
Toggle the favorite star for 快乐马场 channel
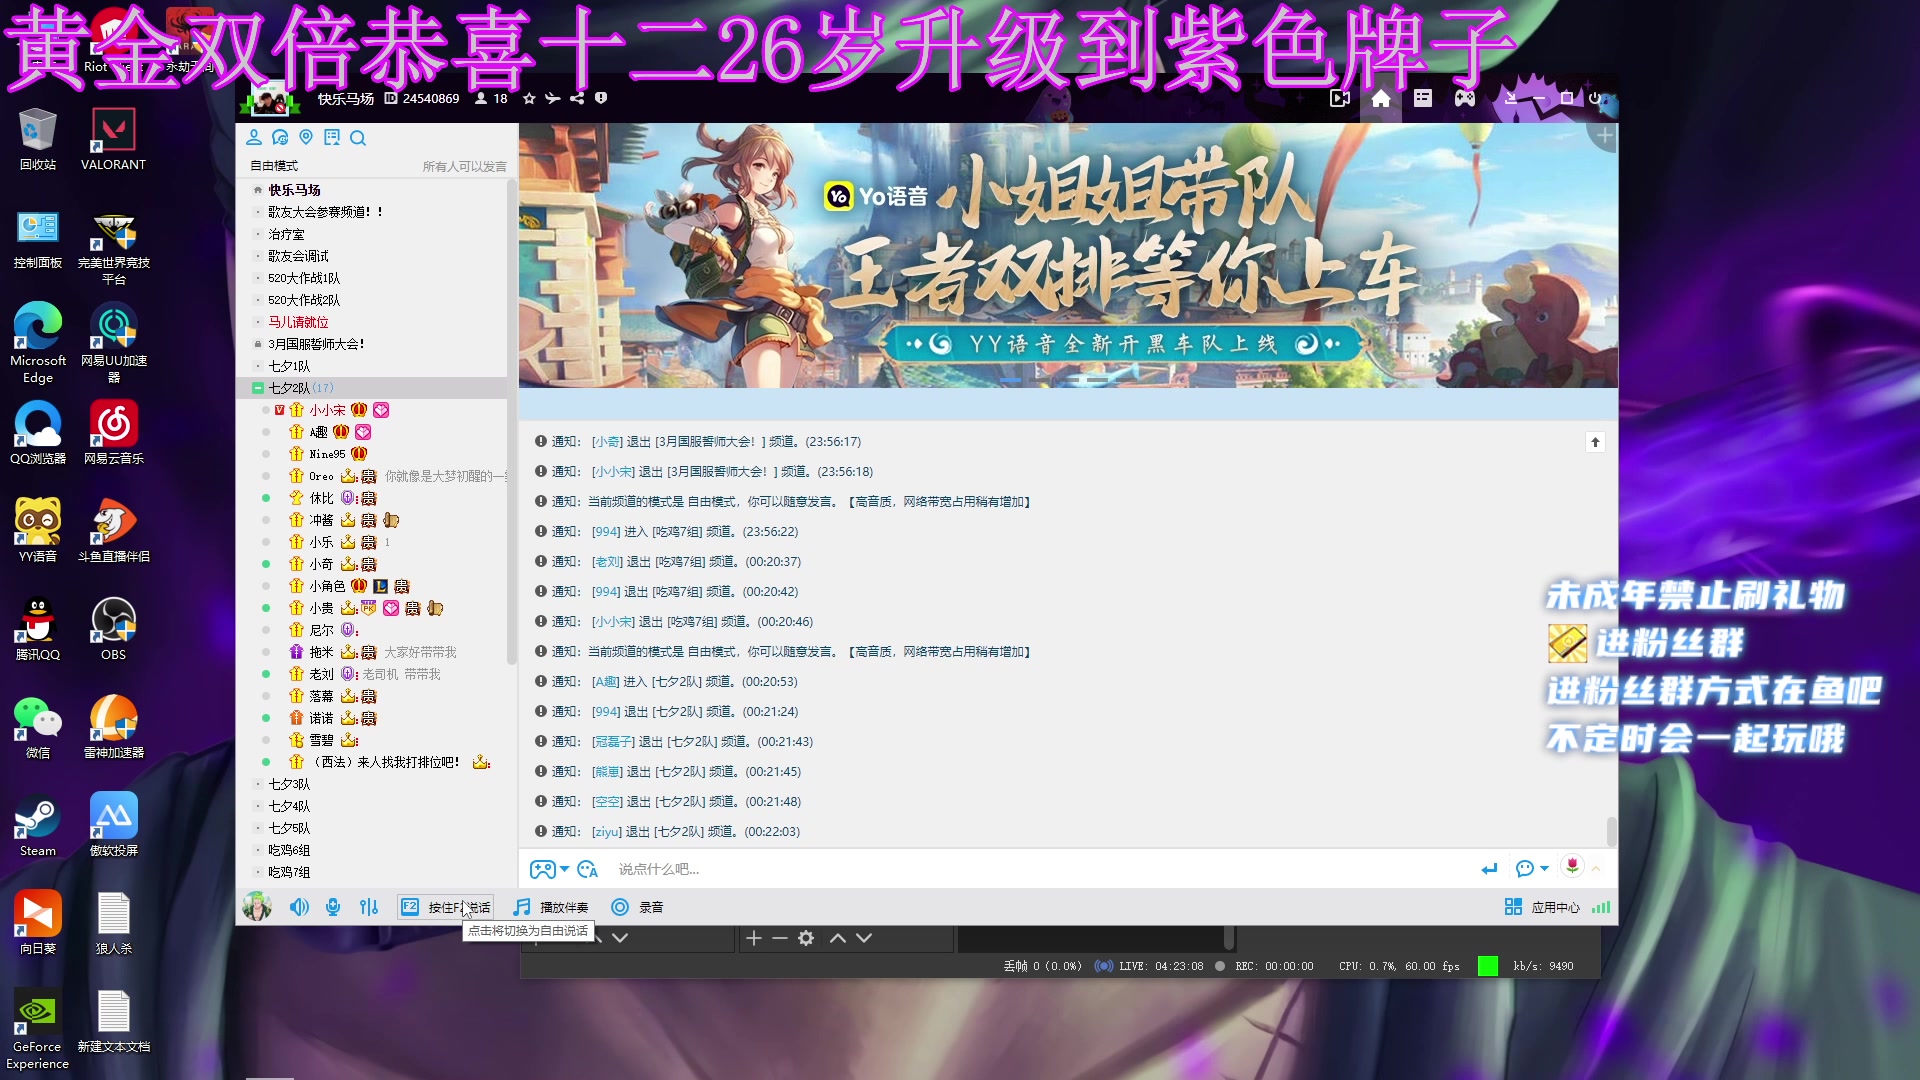point(529,98)
